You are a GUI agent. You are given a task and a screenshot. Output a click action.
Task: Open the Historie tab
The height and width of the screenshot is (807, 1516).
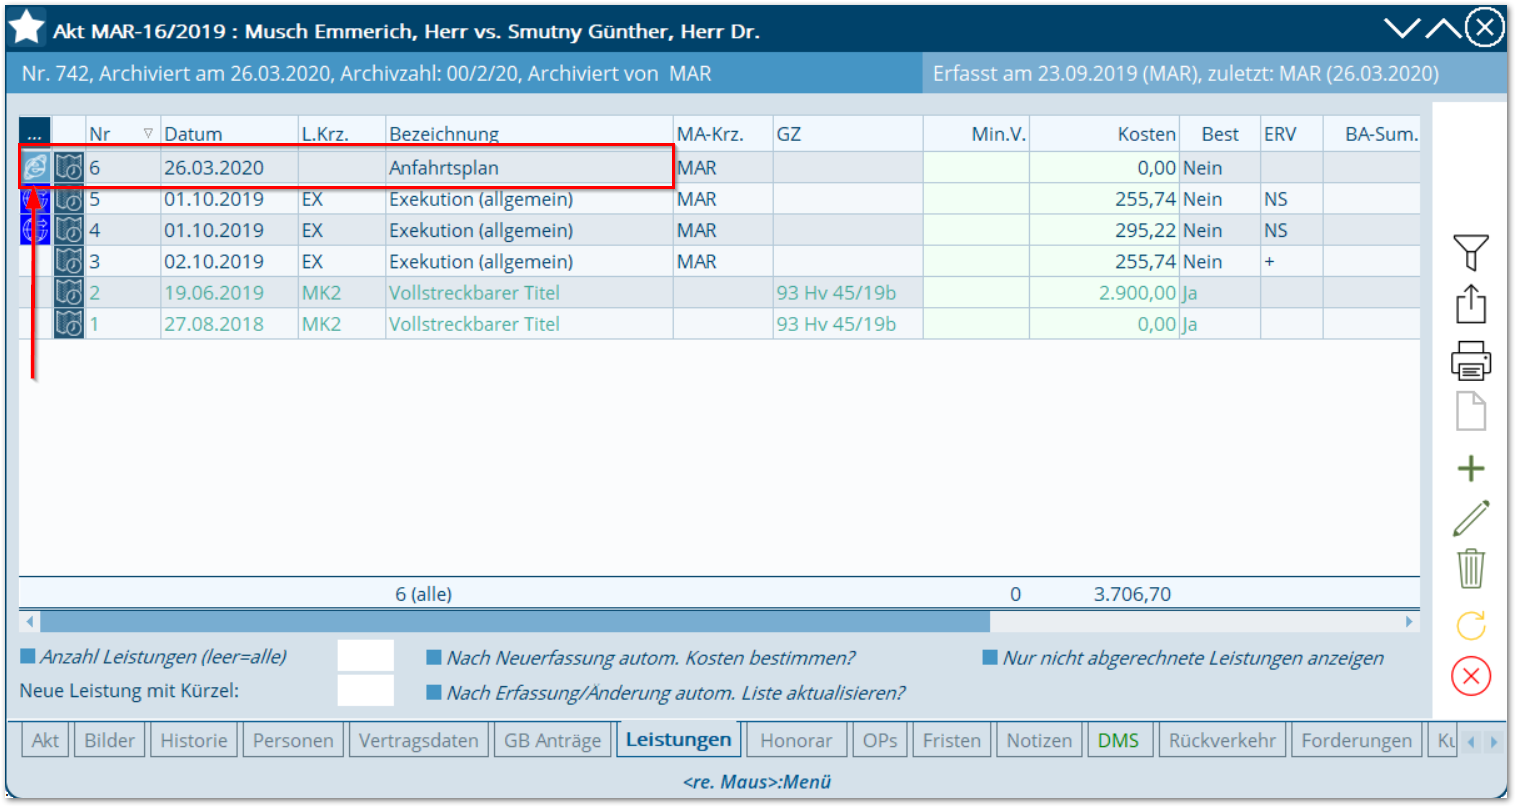194,741
